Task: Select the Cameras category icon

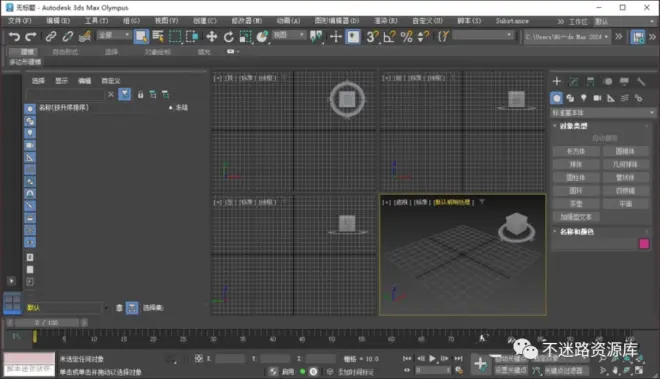Action: (x=597, y=98)
